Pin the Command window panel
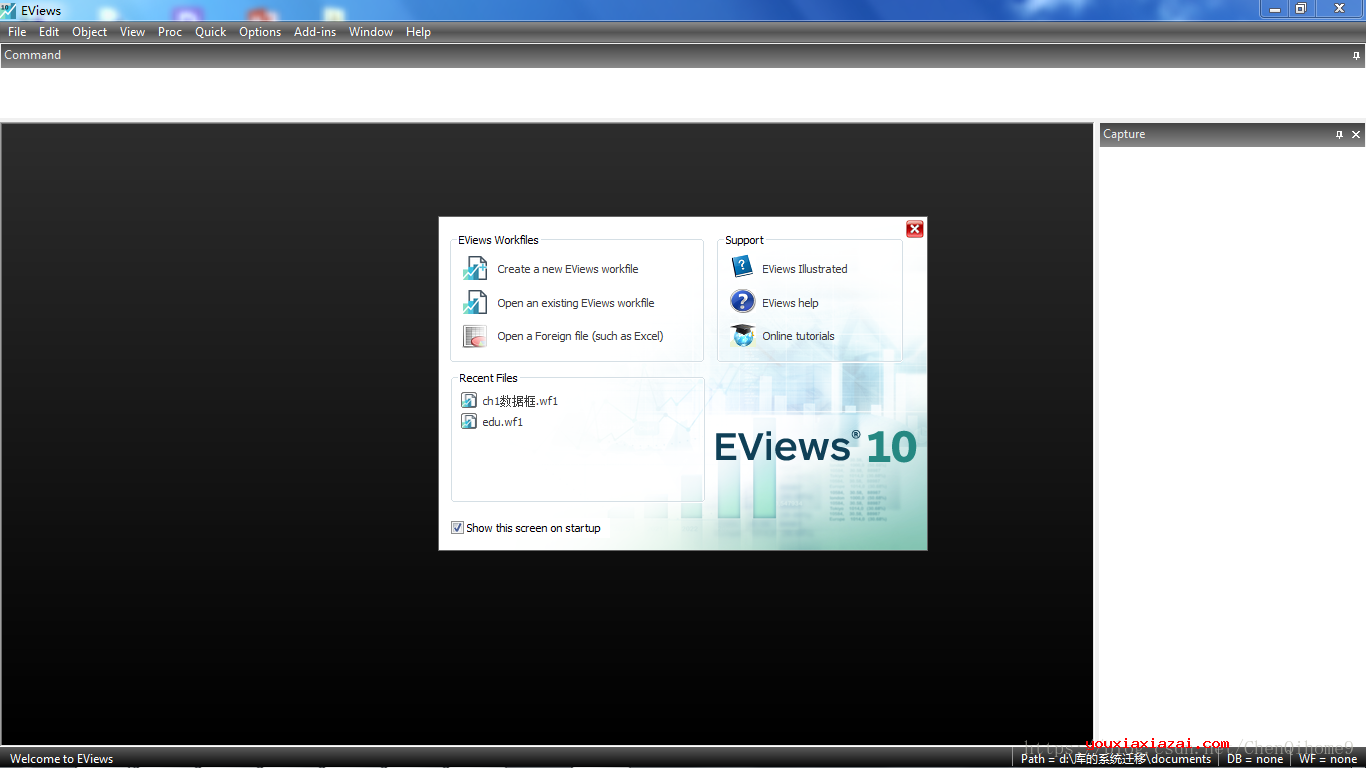Viewport: 1366px width, 768px height. point(1356,56)
